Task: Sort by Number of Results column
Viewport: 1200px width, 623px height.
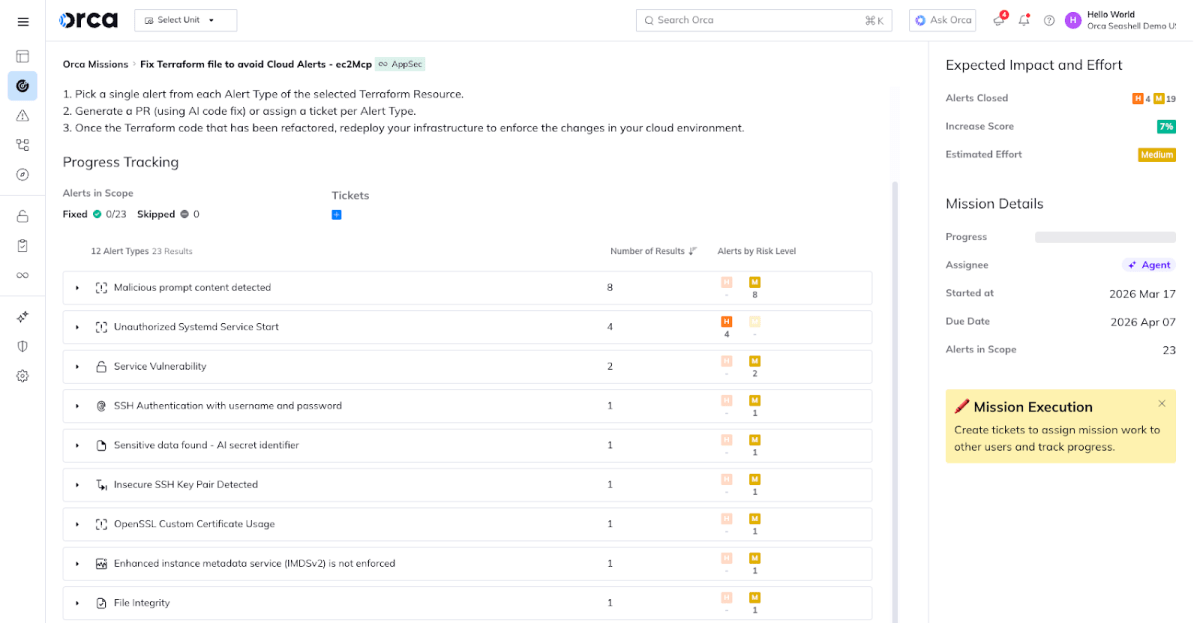Action: click(x=653, y=251)
